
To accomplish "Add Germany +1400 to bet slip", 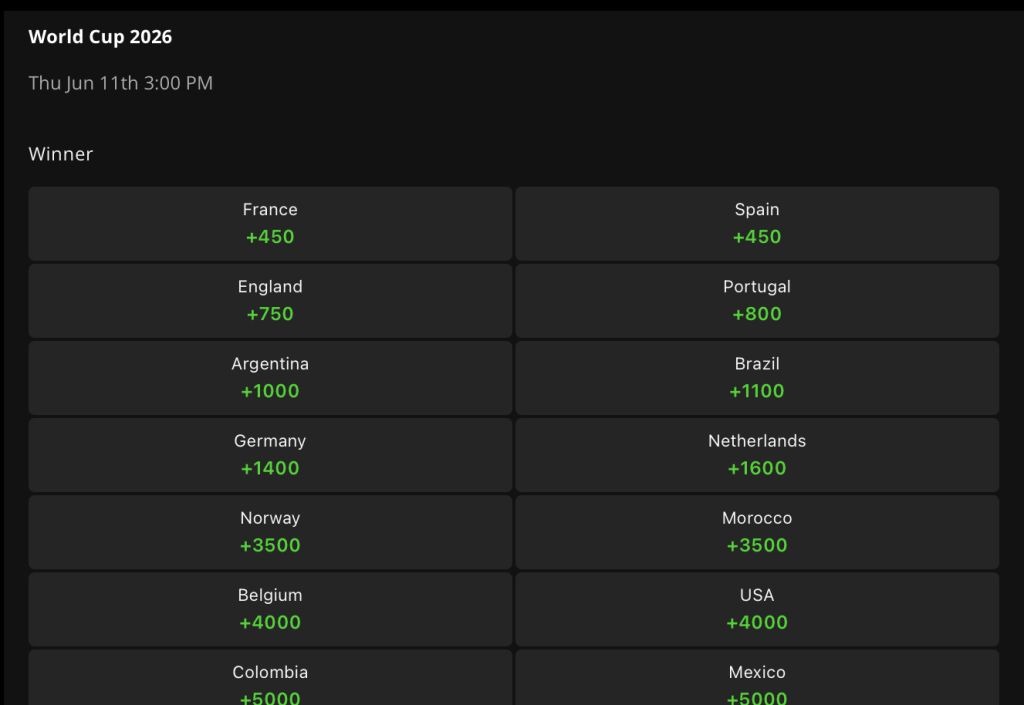I will pos(270,455).
